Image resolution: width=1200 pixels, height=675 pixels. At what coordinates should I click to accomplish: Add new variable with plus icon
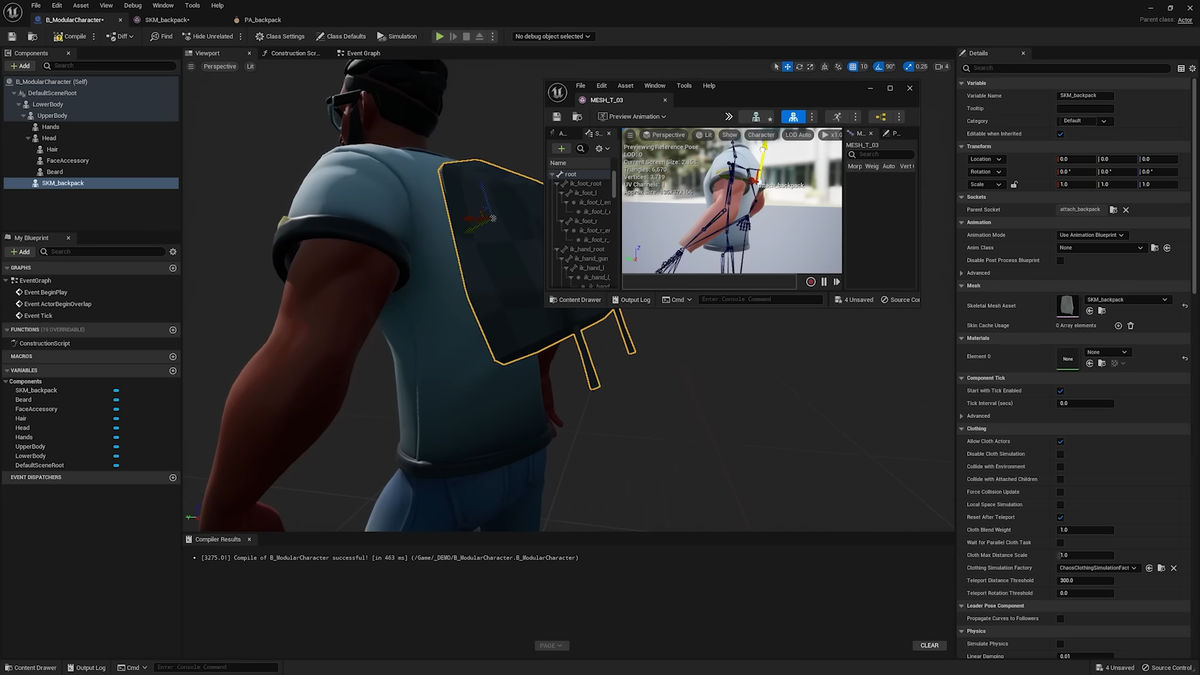coord(173,371)
